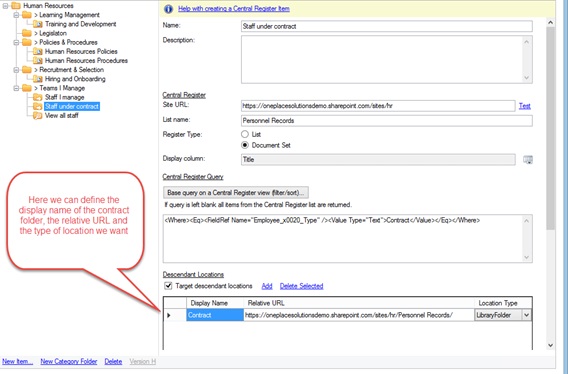Screen dimensions: 568x374
Task: Click the Human Resources root folder icon
Action: click(16, 6)
